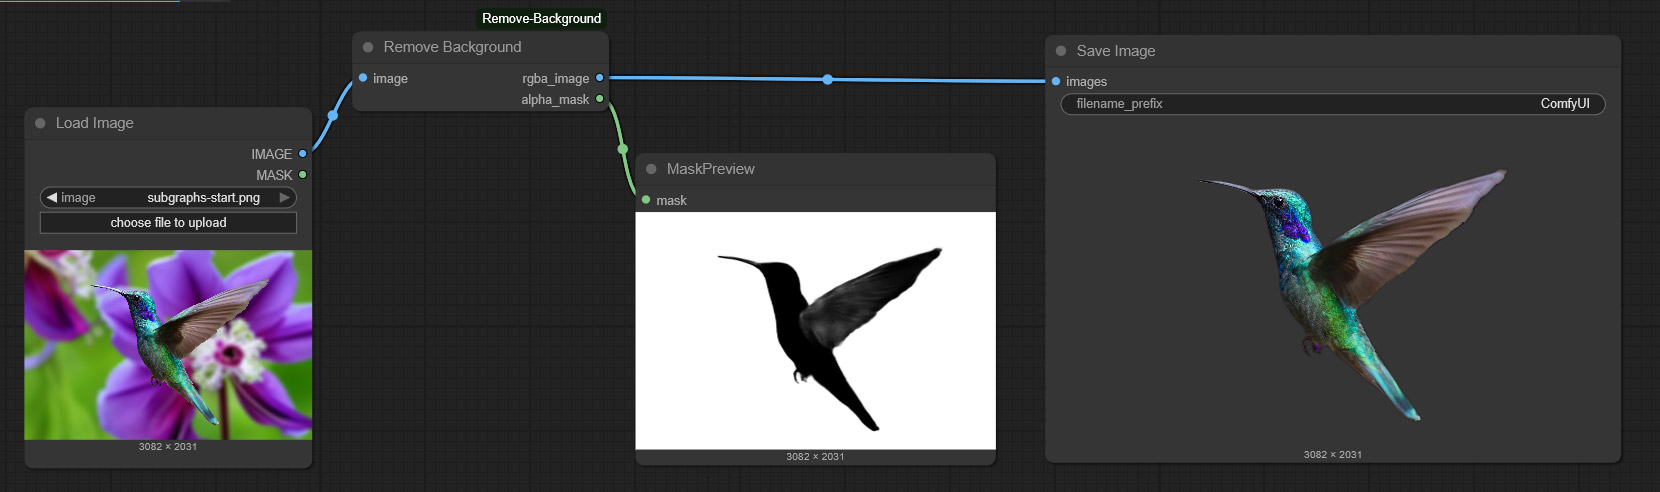Screen dimensions: 1660x492
Task: Click the rgba_image output port
Action: pyautogui.click(x=599, y=78)
